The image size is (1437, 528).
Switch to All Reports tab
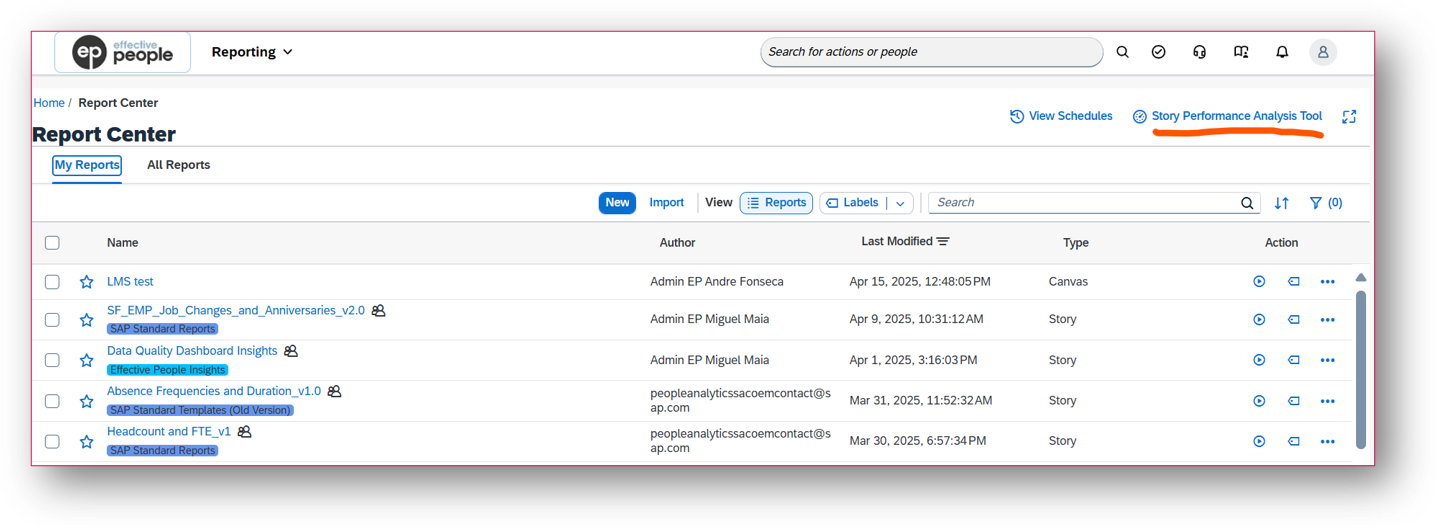coord(178,165)
